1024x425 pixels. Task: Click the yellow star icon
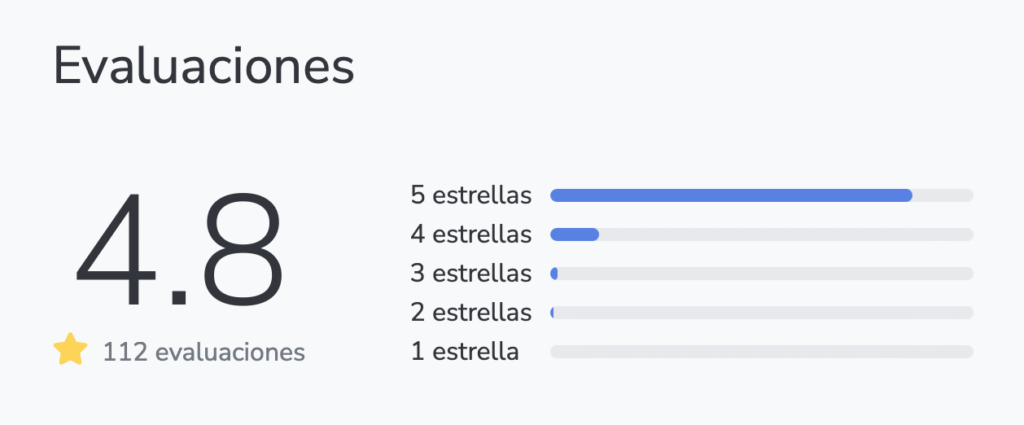tap(70, 351)
